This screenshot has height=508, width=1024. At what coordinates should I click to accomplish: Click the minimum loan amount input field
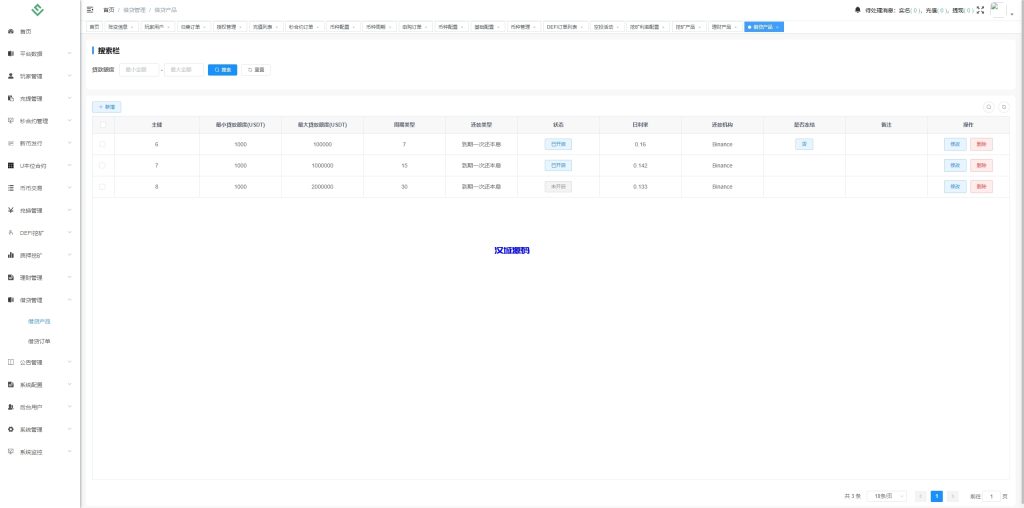click(139, 70)
